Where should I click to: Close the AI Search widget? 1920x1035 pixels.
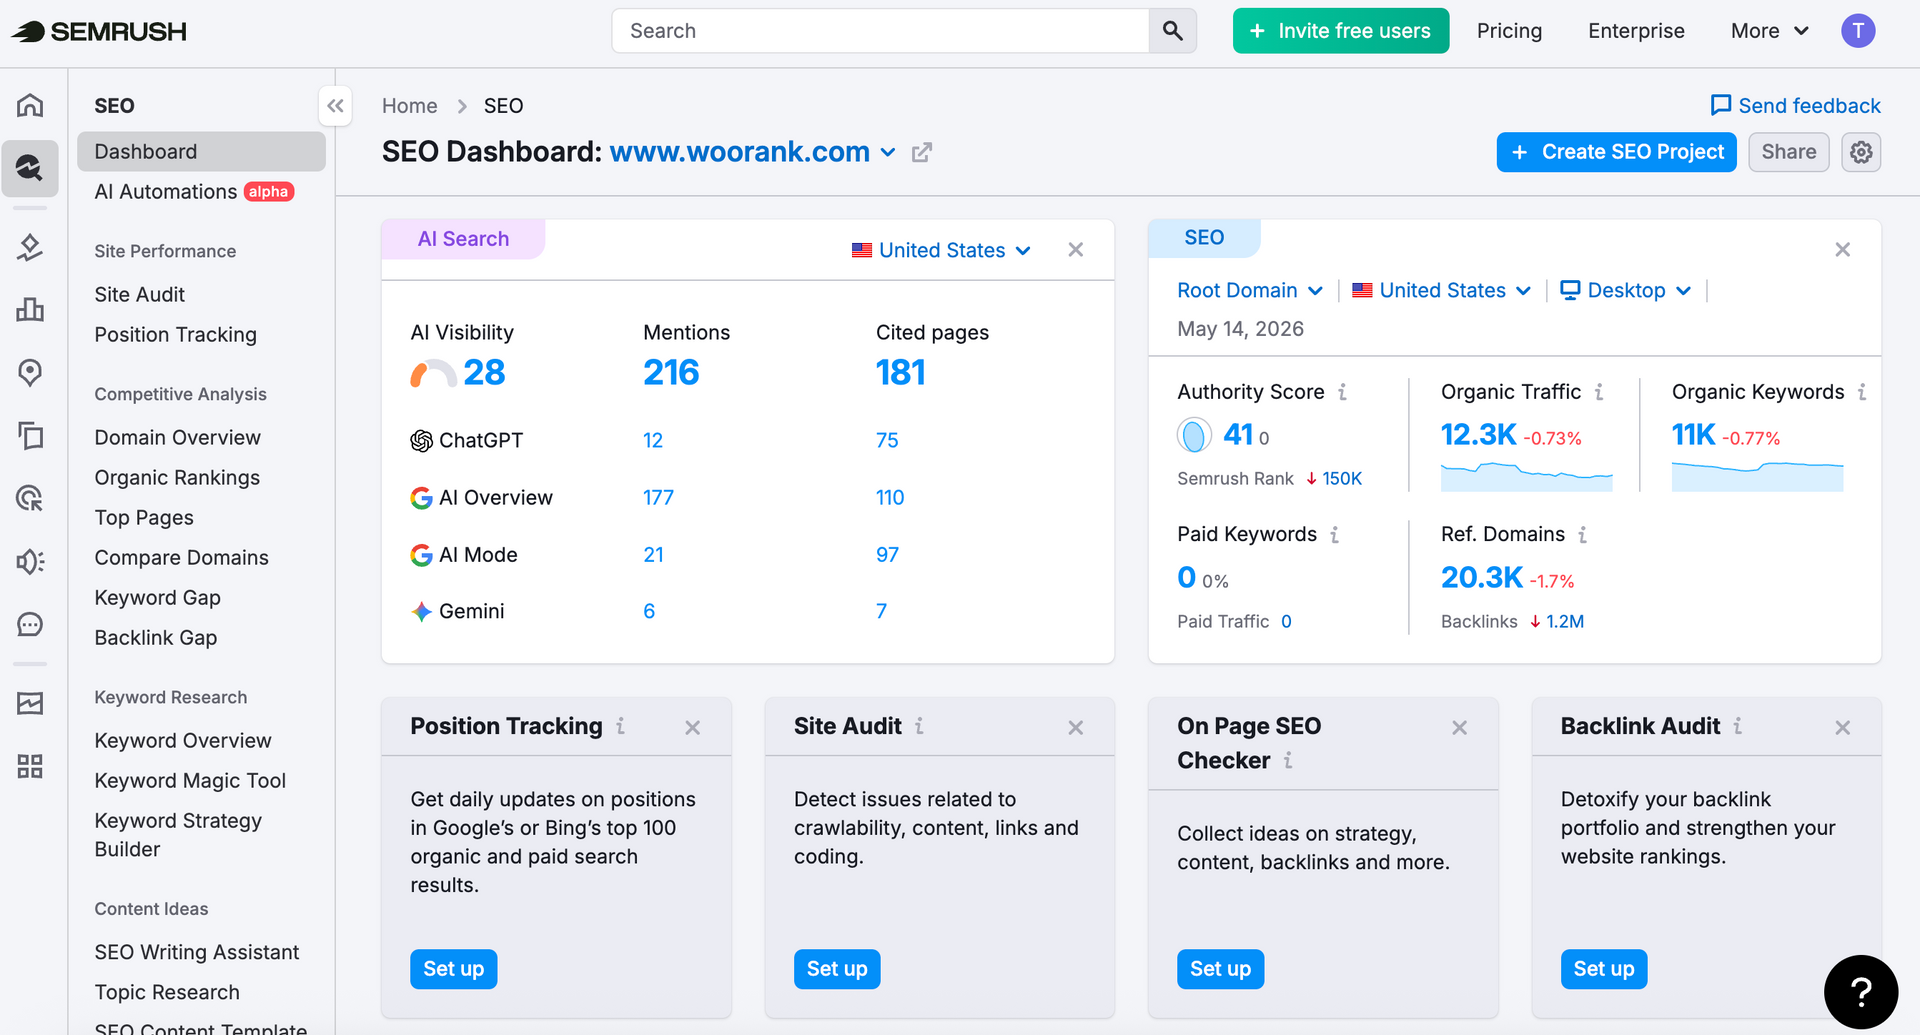(1075, 250)
